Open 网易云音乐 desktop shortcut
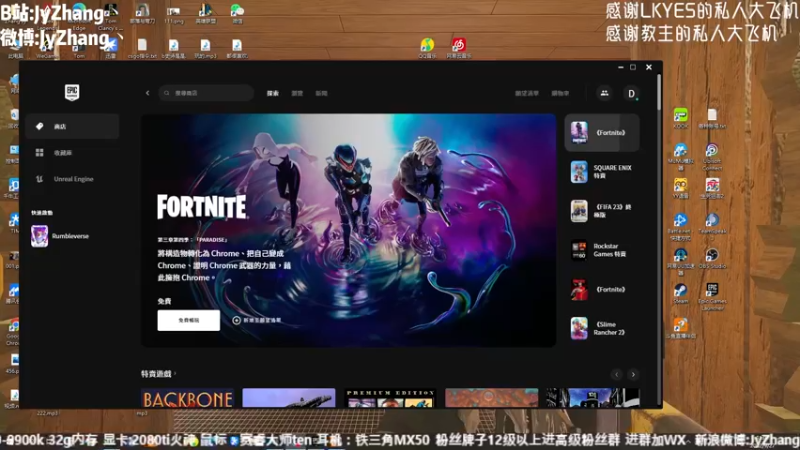 tap(459, 48)
